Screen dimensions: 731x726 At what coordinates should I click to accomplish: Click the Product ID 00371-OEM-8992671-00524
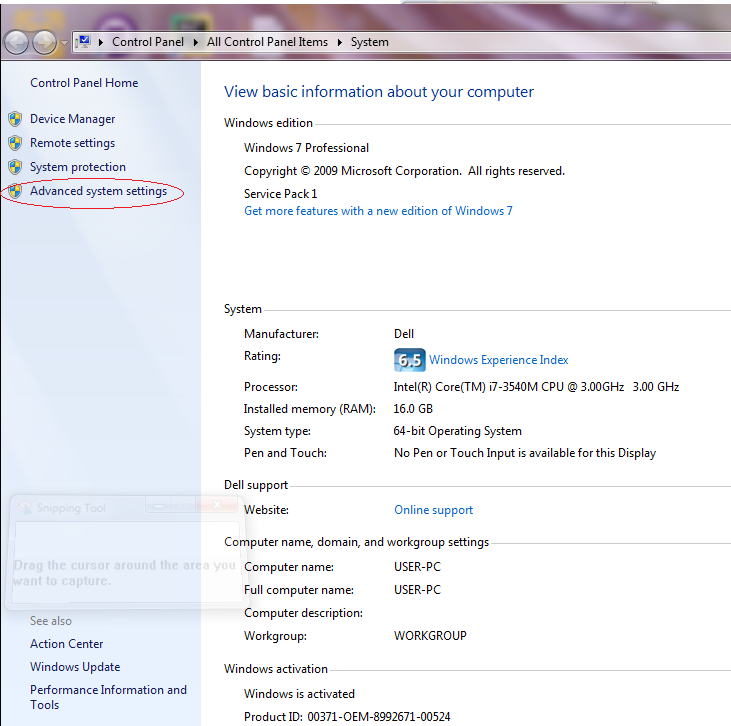point(347,717)
